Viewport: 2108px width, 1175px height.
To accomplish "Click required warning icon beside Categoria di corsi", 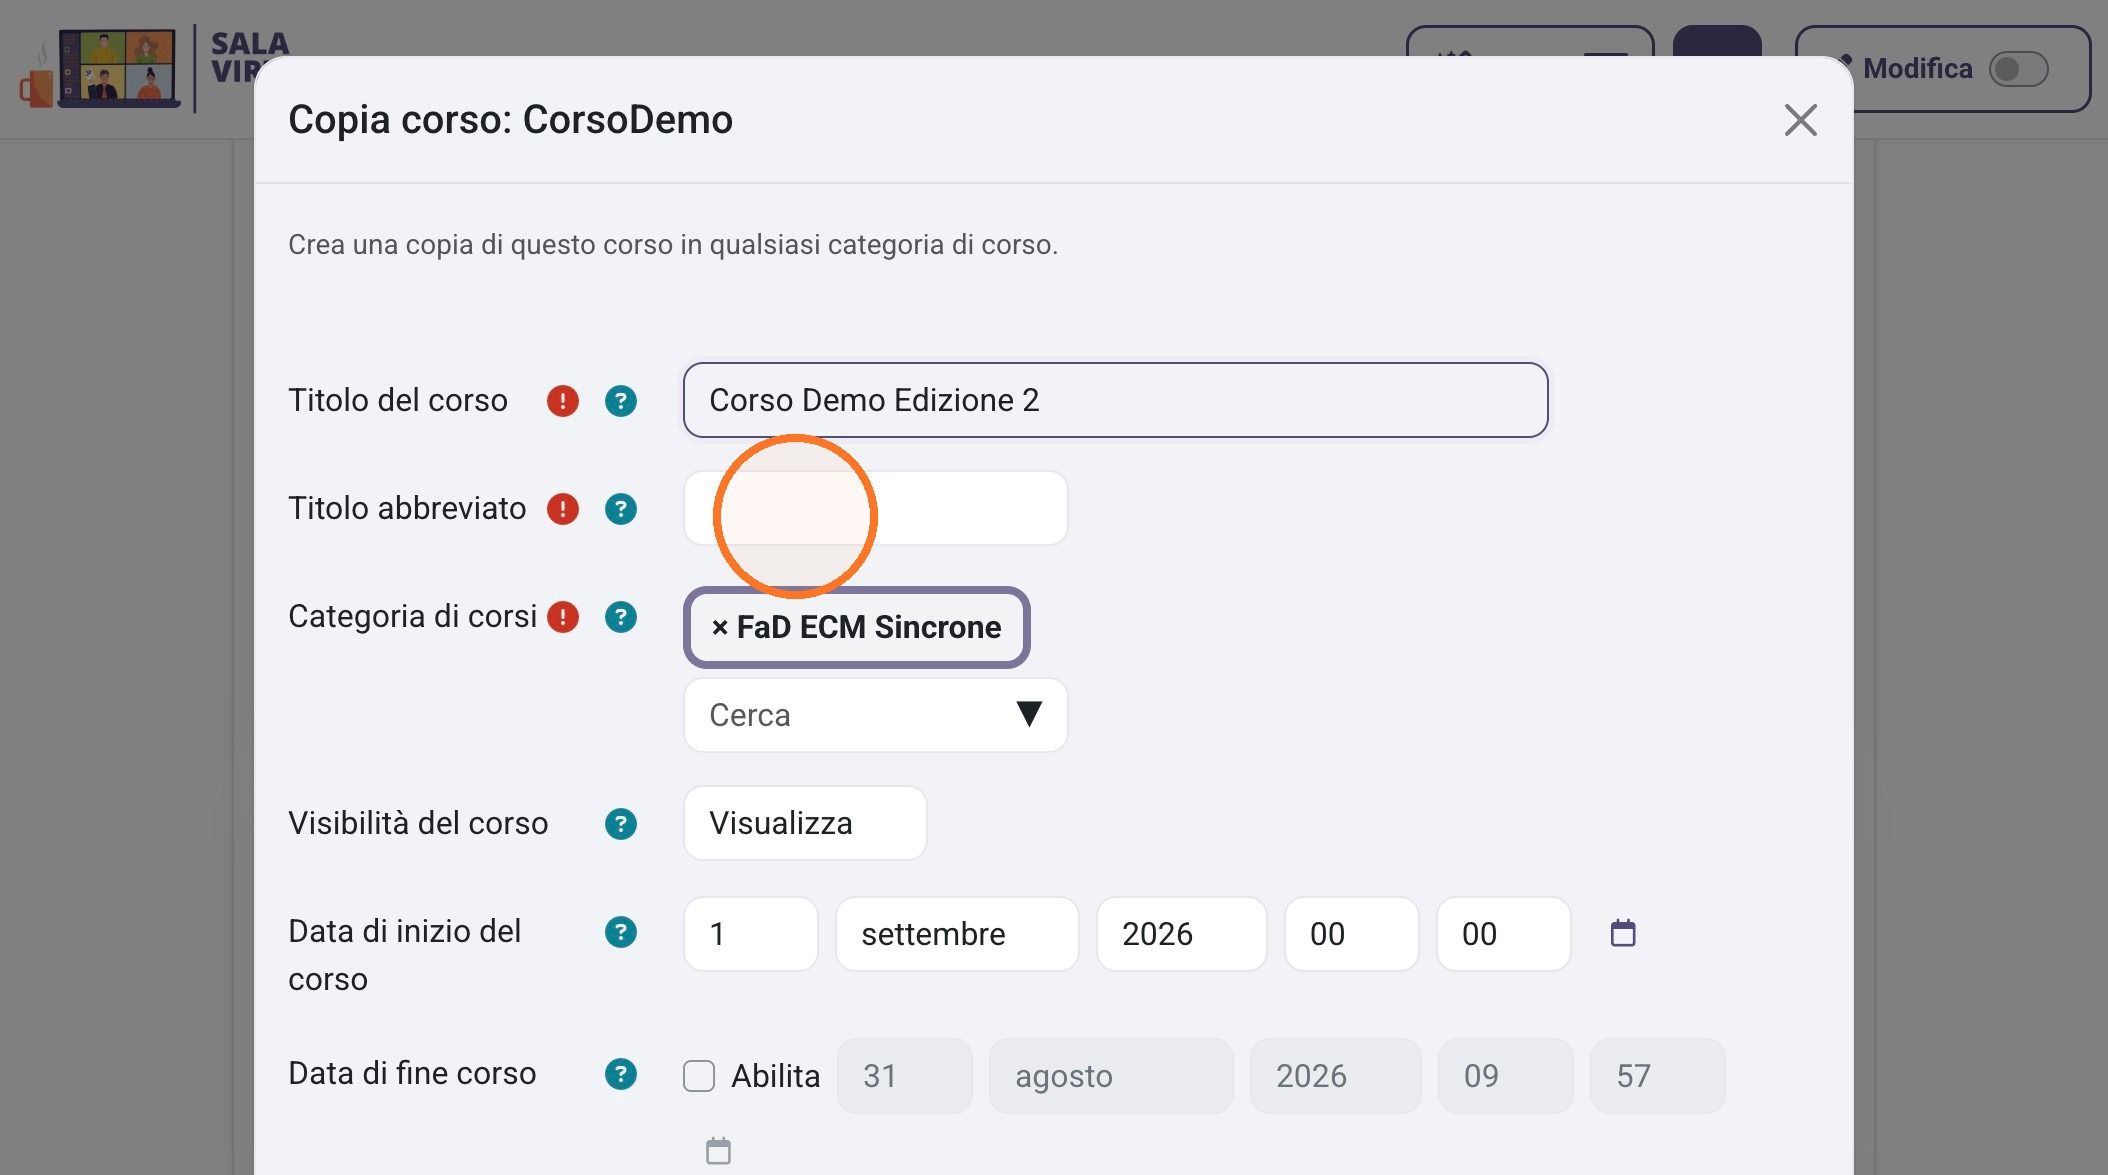I will coord(563,617).
